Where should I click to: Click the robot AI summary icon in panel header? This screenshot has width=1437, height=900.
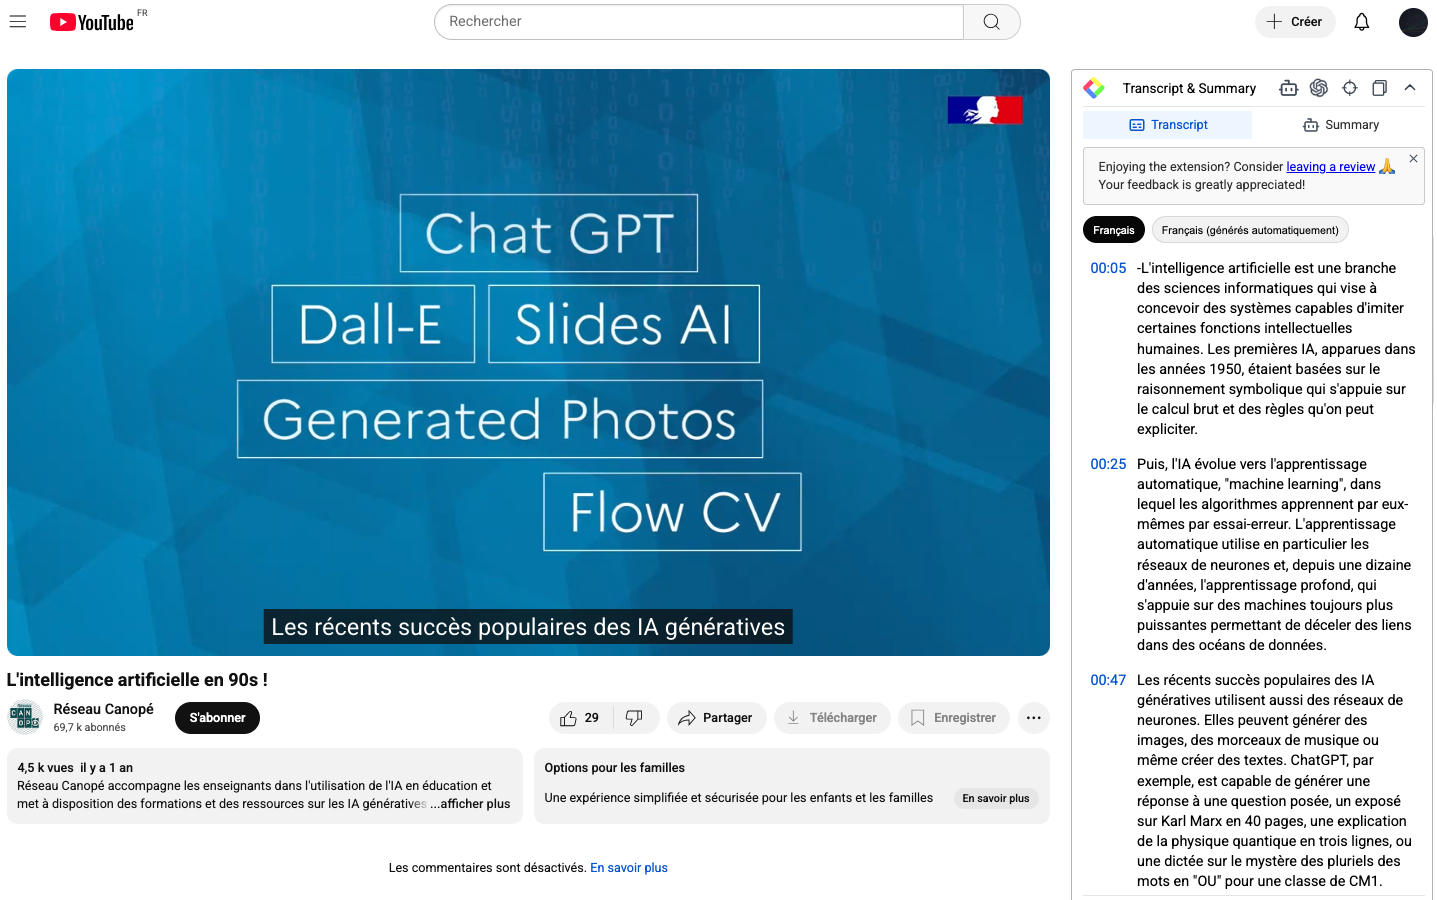1288,88
